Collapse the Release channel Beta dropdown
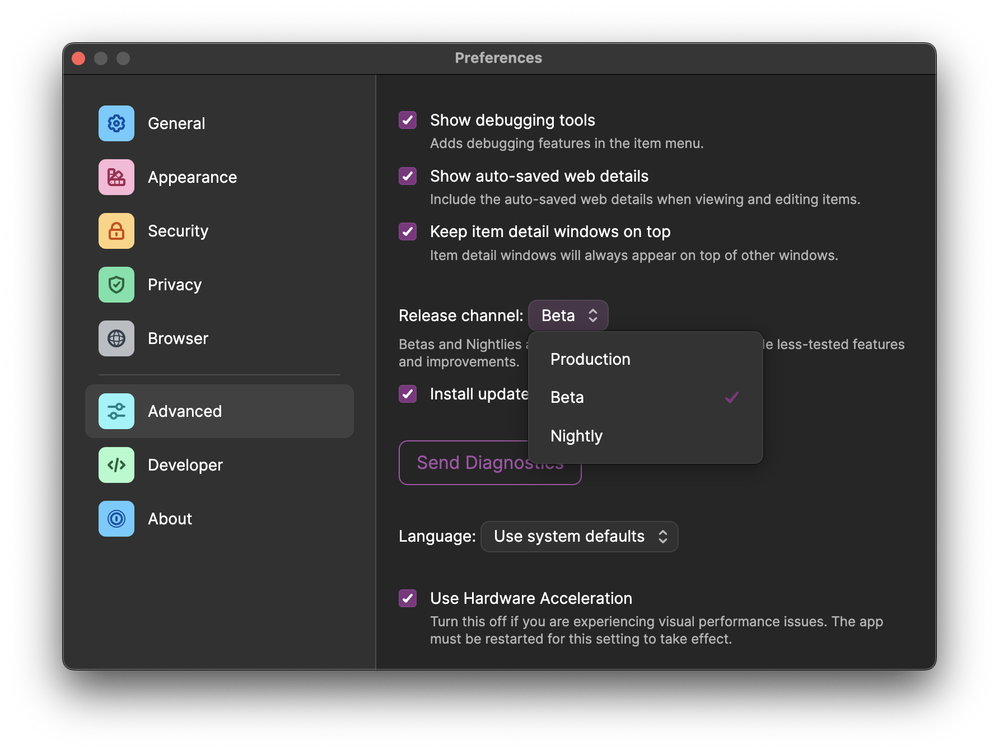Viewport: 999px width, 753px height. [568, 315]
